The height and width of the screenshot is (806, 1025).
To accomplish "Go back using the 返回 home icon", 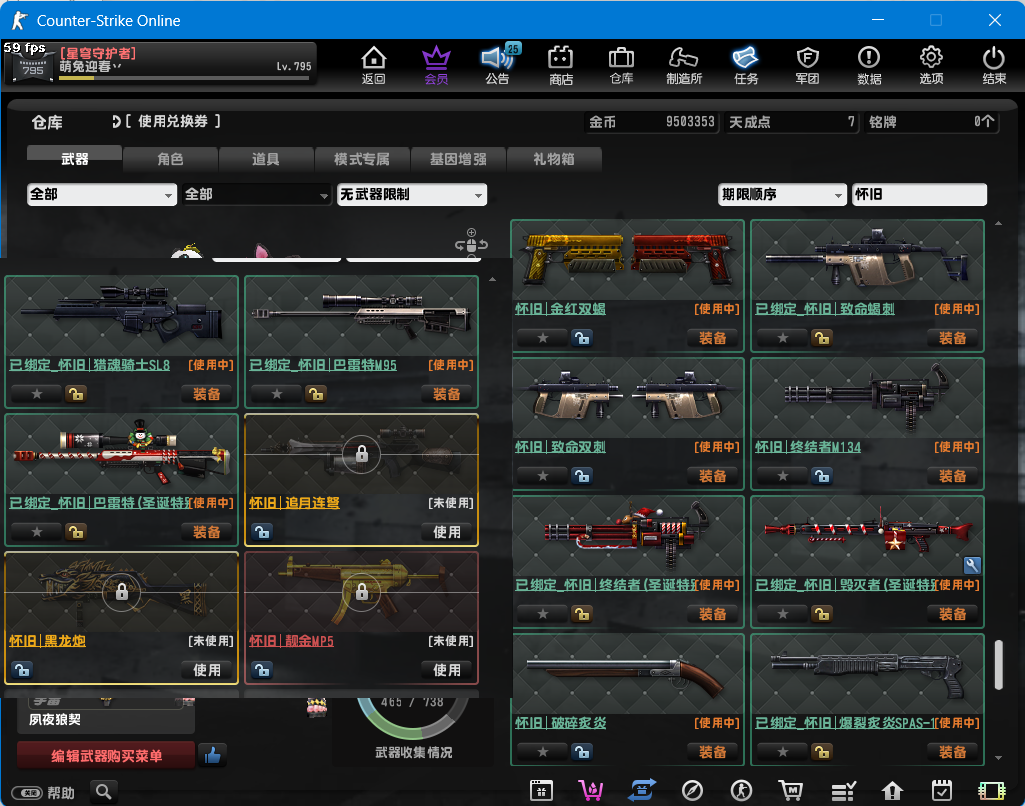I will click(x=373, y=65).
